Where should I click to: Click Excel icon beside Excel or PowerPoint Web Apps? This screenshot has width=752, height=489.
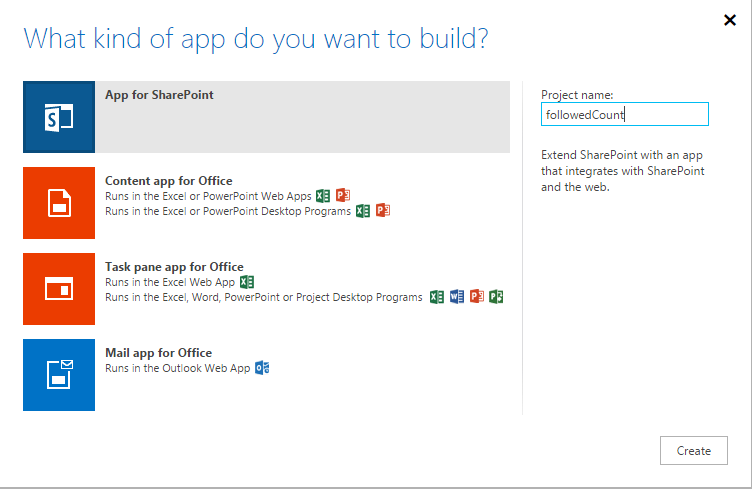coord(323,196)
